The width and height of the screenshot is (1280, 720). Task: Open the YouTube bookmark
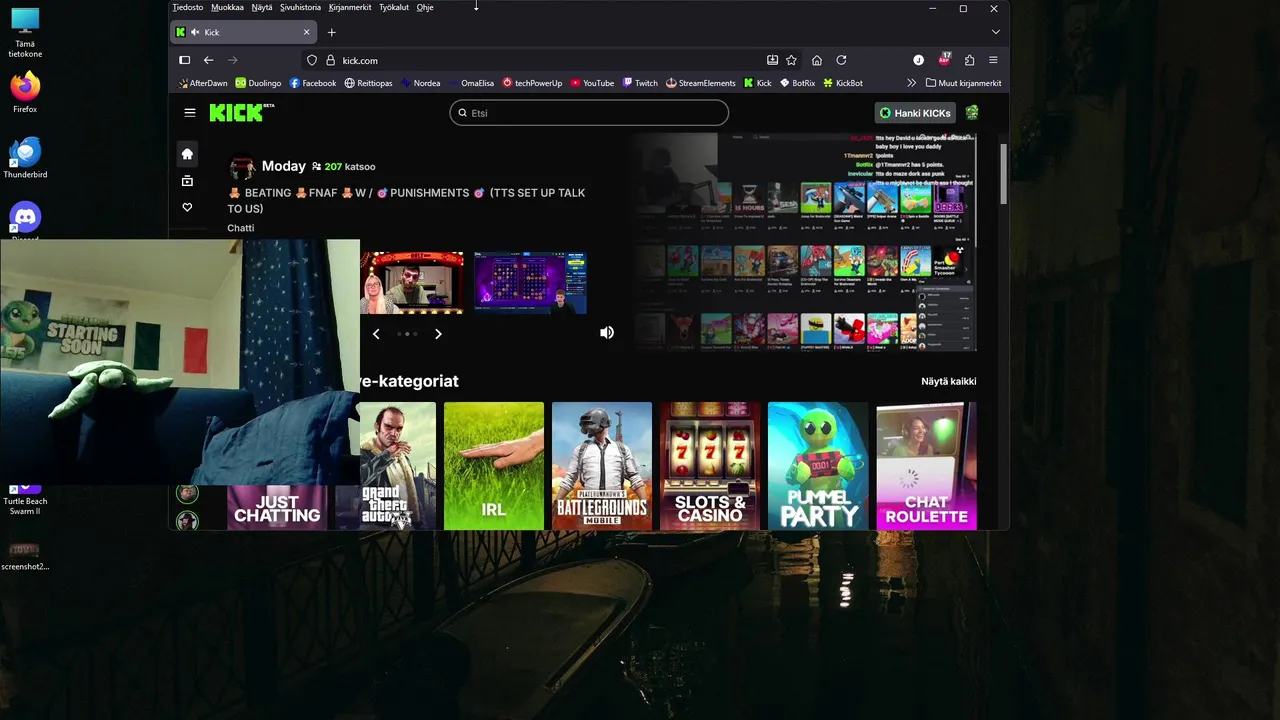(x=592, y=83)
